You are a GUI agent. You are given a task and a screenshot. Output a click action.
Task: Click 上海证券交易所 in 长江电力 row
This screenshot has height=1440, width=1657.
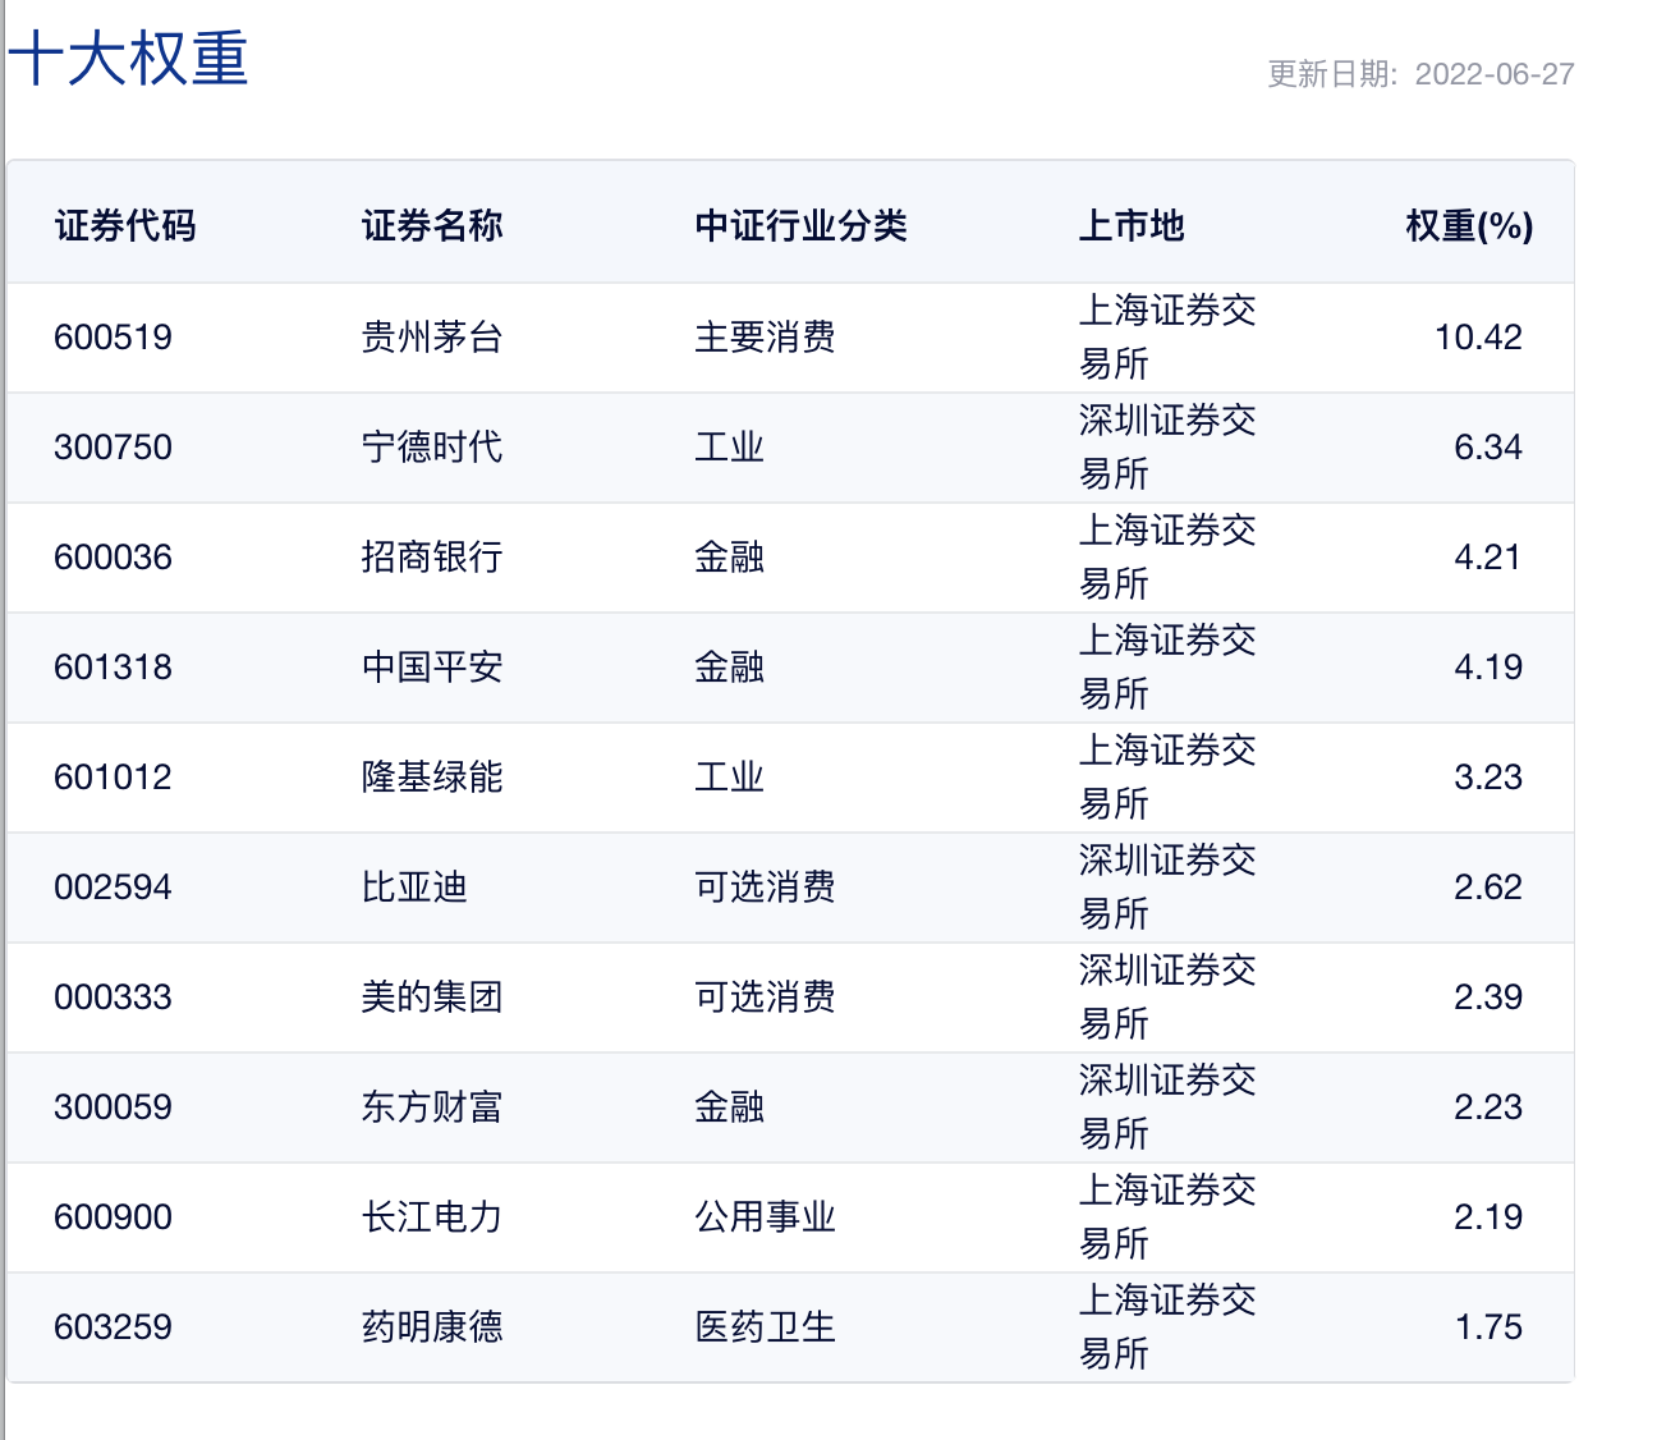1167,1217
